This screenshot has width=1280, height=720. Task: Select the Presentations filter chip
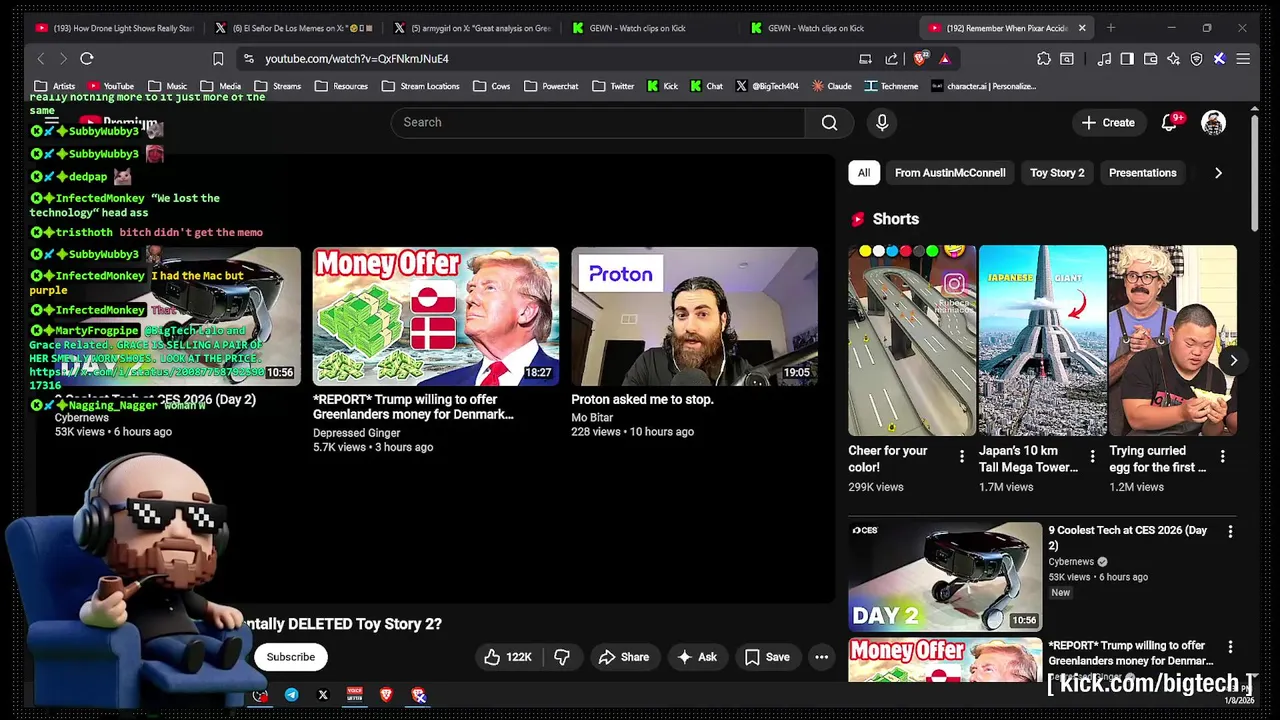click(x=1142, y=173)
